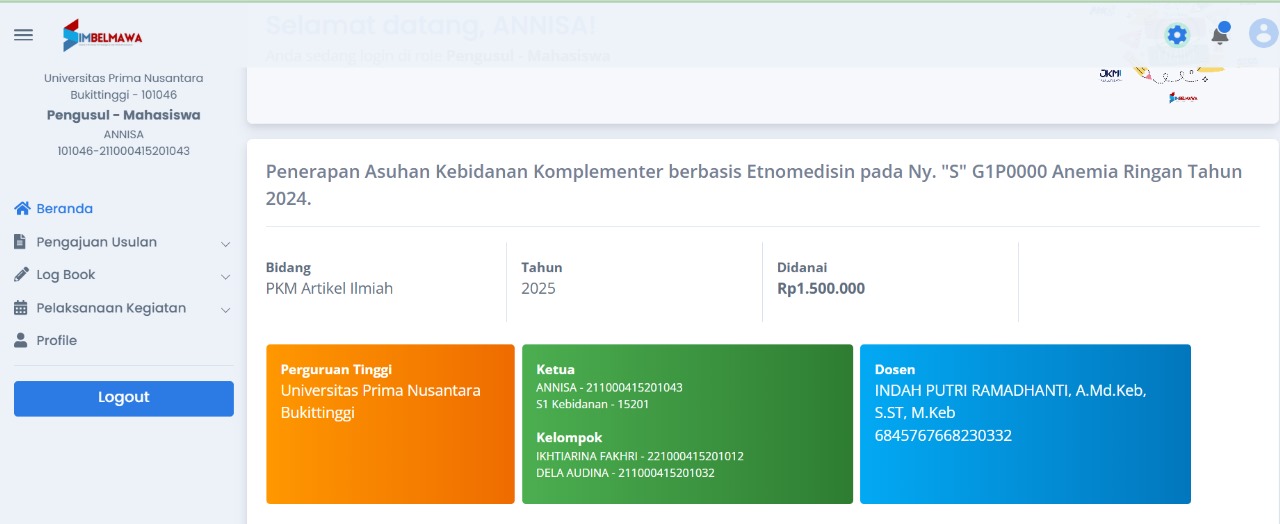Viewport: 1280px width, 524px height.
Task: Open the settings gear icon
Action: click(1177, 35)
